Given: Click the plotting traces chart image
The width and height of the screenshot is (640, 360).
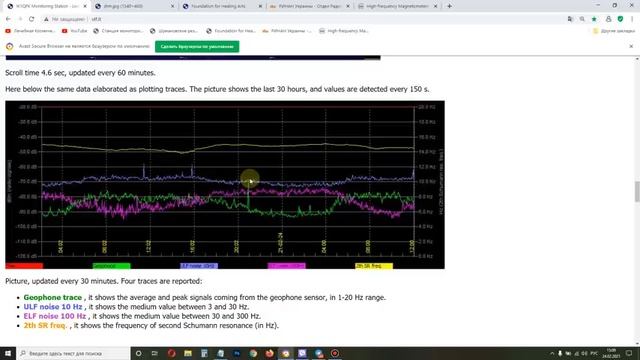Looking at the screenshot, I should pos(225,184).
